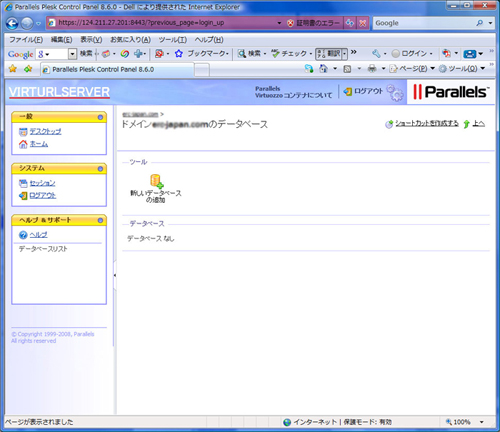Collapse the システム sidebar panel
Viewport: 500px width, 432px height.
click(x=100, y=169)
